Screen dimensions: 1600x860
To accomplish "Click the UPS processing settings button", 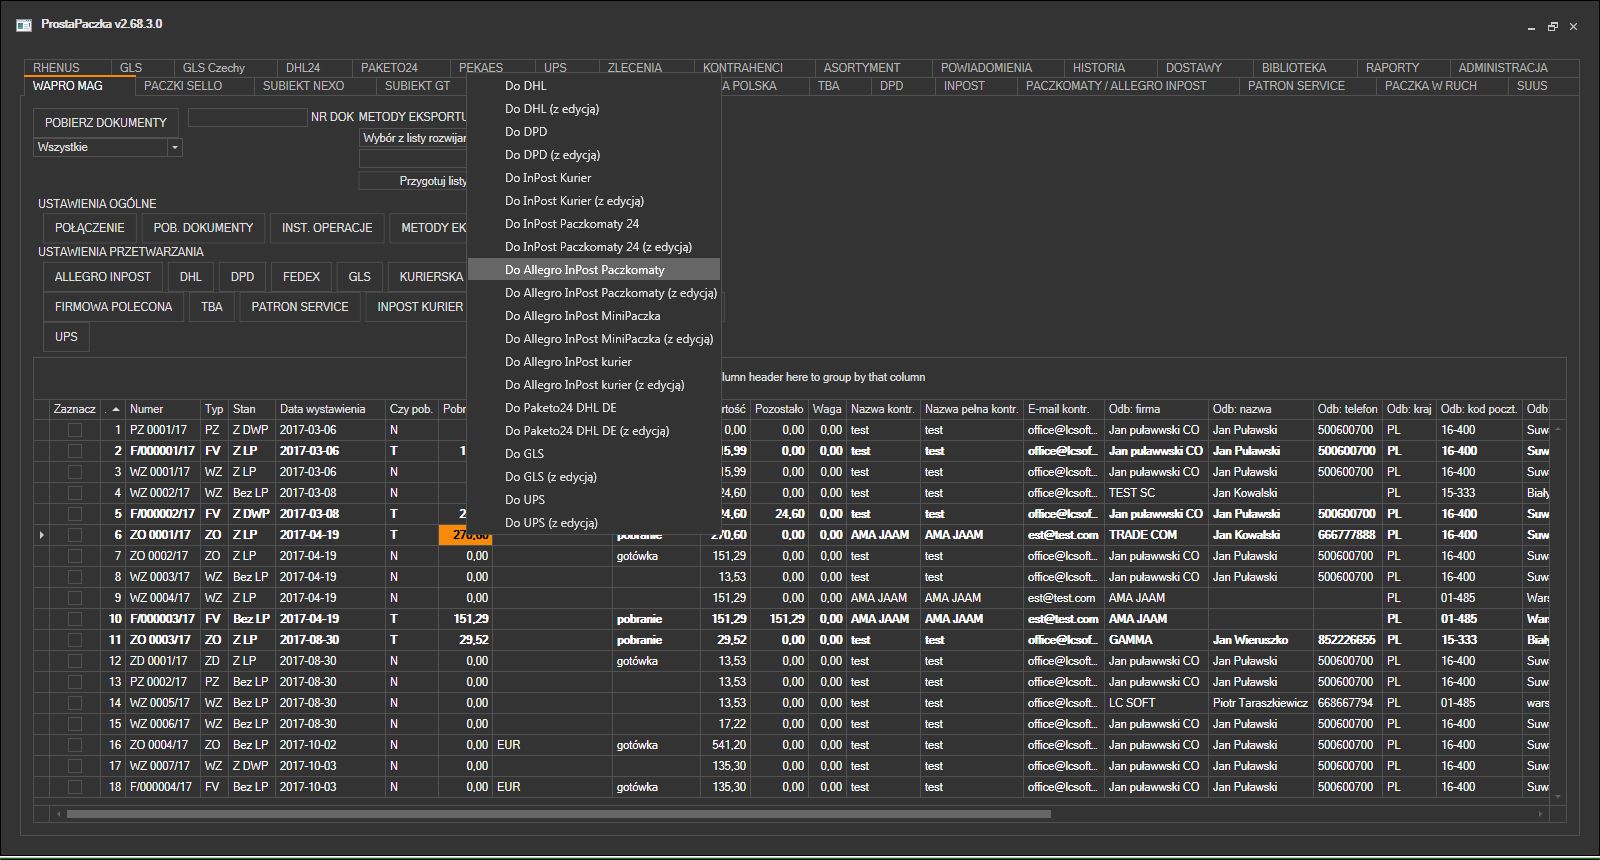I will pyautogui.click(x=66, y=337).
